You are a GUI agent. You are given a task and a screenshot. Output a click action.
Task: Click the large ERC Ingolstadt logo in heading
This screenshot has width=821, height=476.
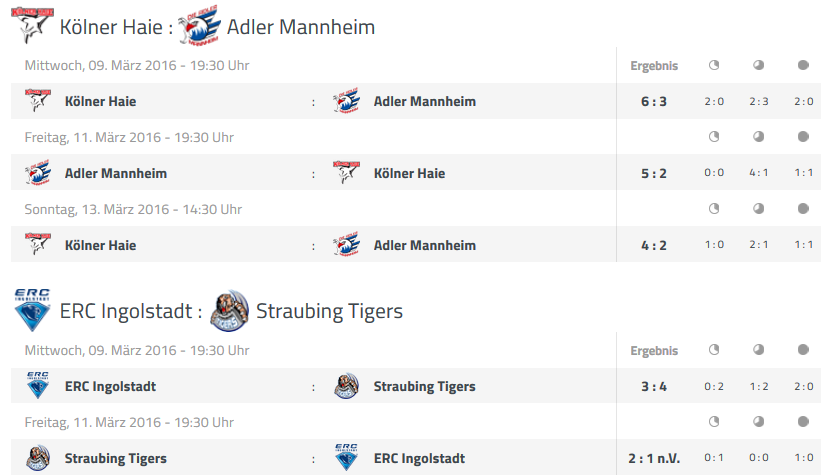[x=32, y=309]
